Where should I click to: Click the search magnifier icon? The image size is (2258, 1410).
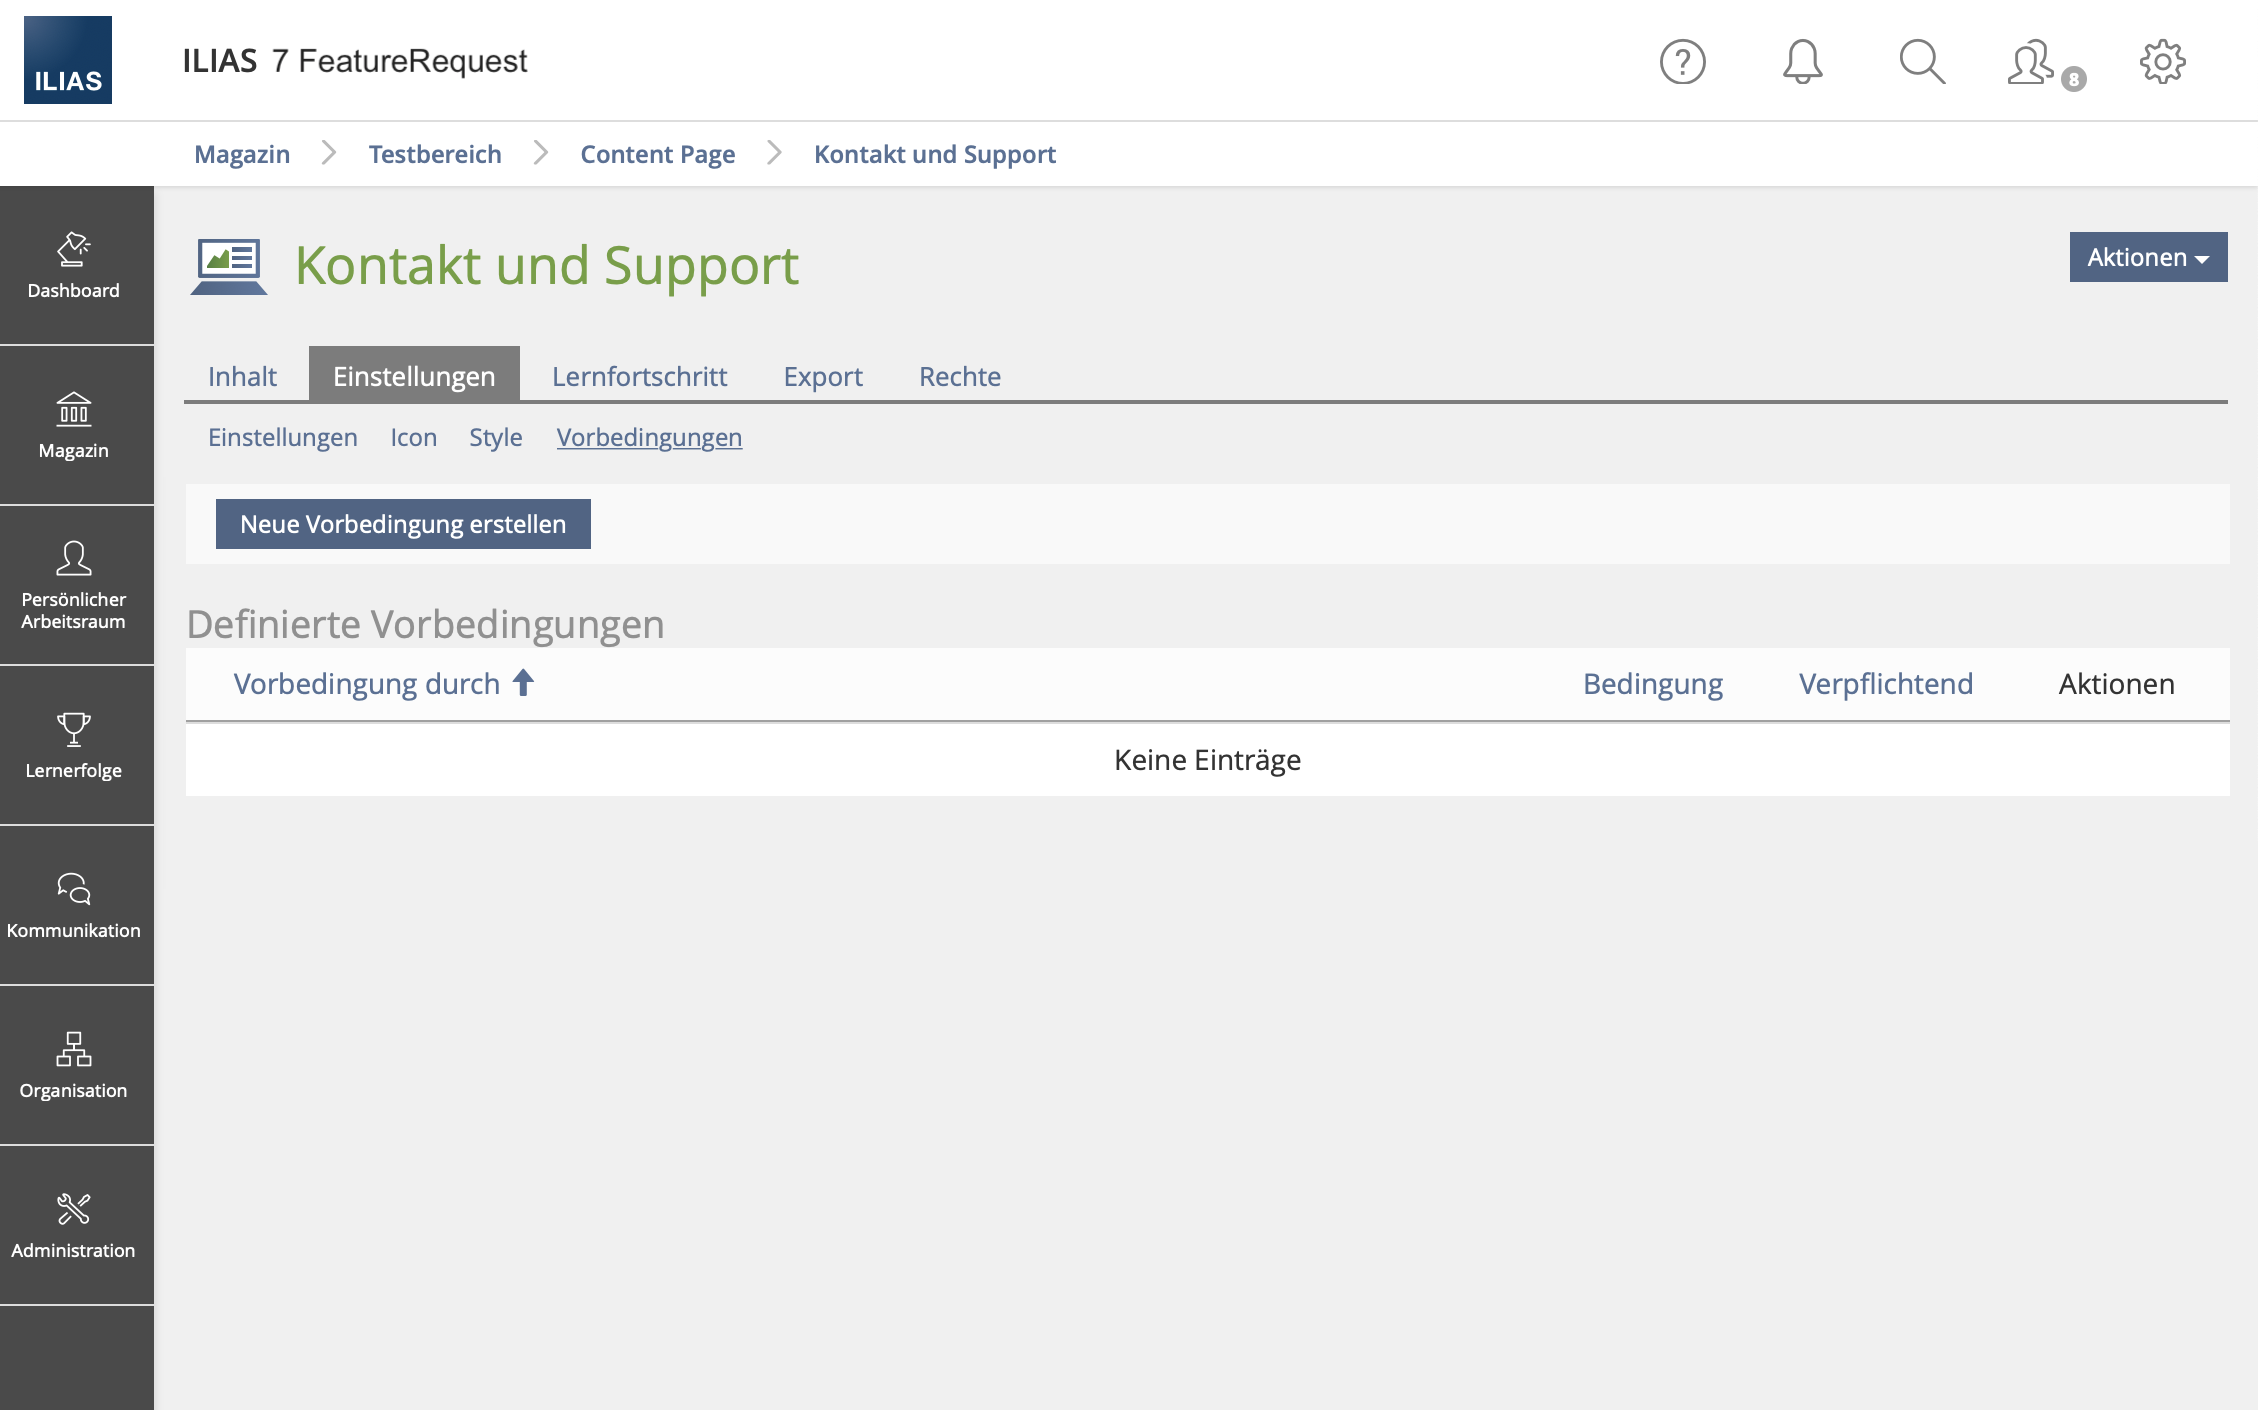(x=1921, y=62)
